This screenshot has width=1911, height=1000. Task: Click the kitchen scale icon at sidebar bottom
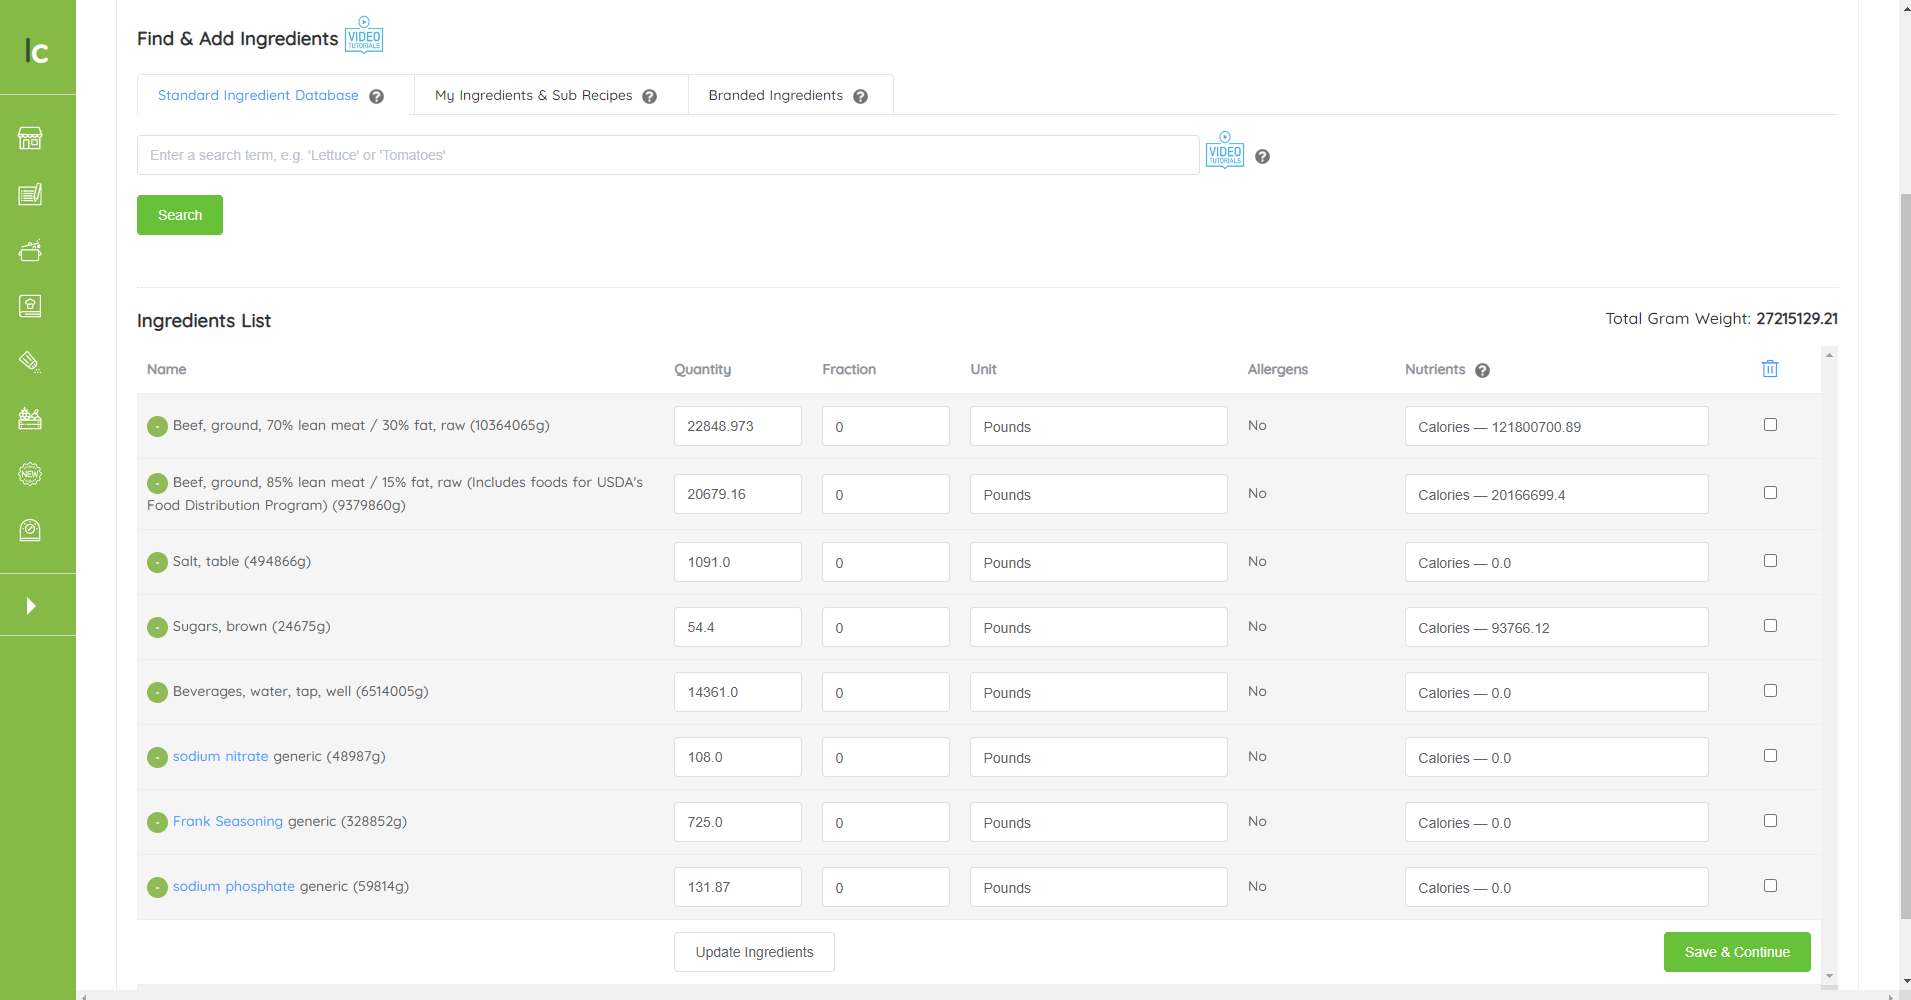point(30,530)
